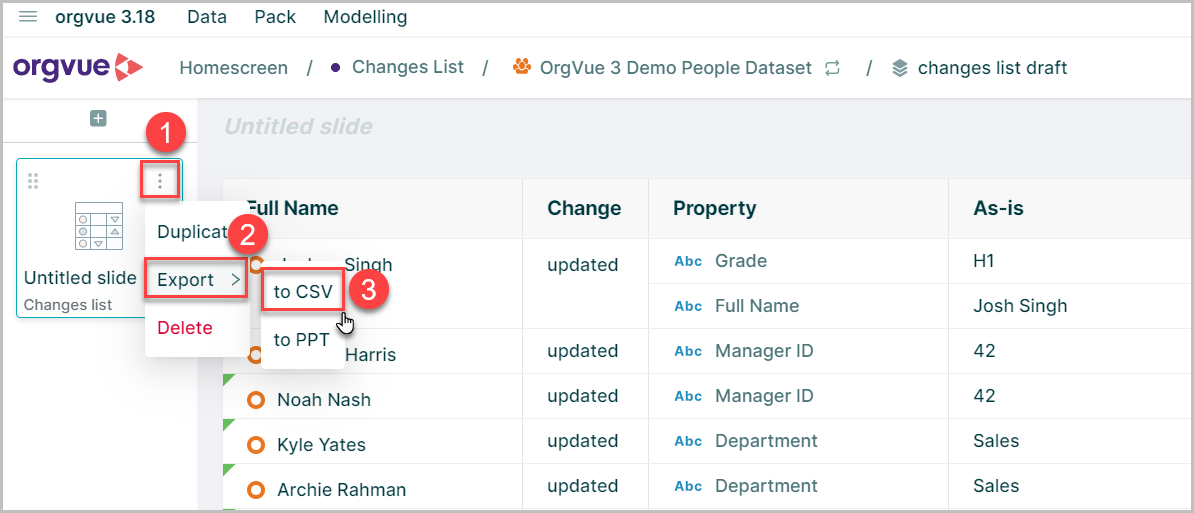Select the Kyle Yates row name
Viewport: 1194px width, 513px height.
tap(321, 445)
